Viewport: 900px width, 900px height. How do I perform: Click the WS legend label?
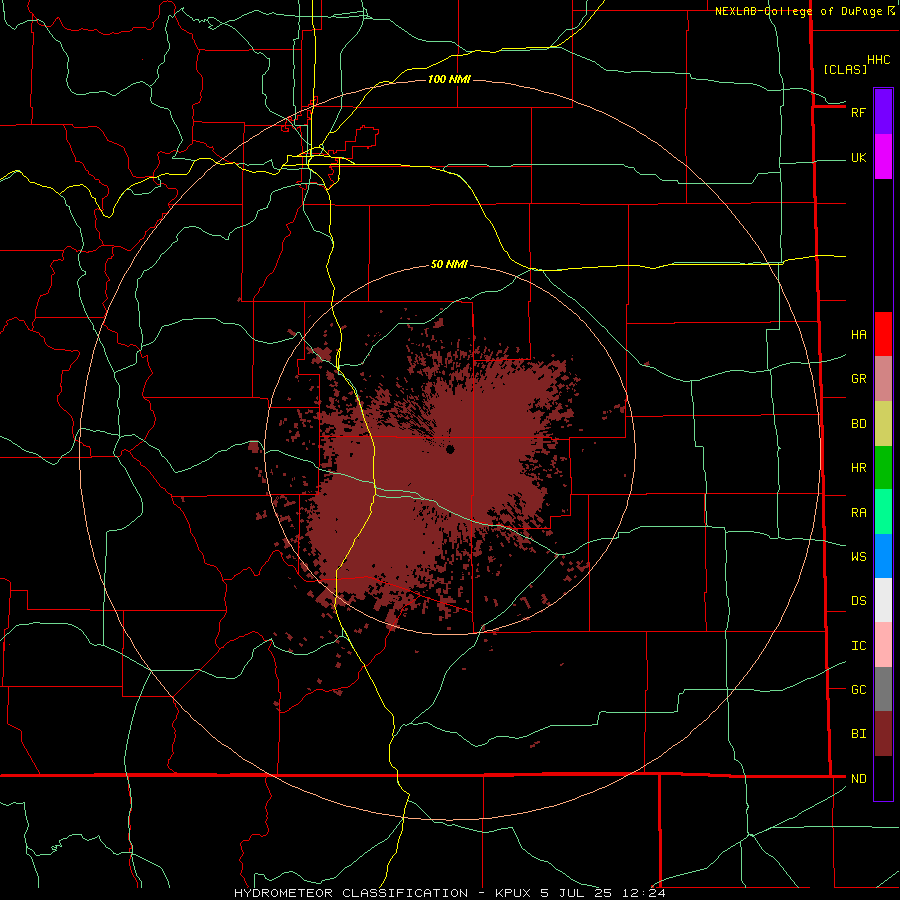coord(858,557)
